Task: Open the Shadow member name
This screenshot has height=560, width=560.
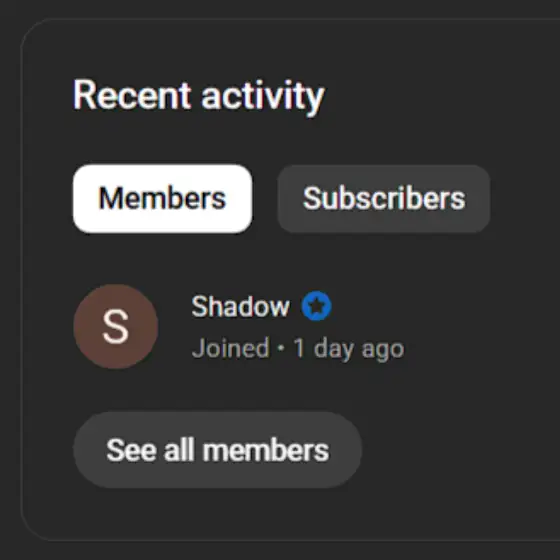Action: click(x=240, y=306)
